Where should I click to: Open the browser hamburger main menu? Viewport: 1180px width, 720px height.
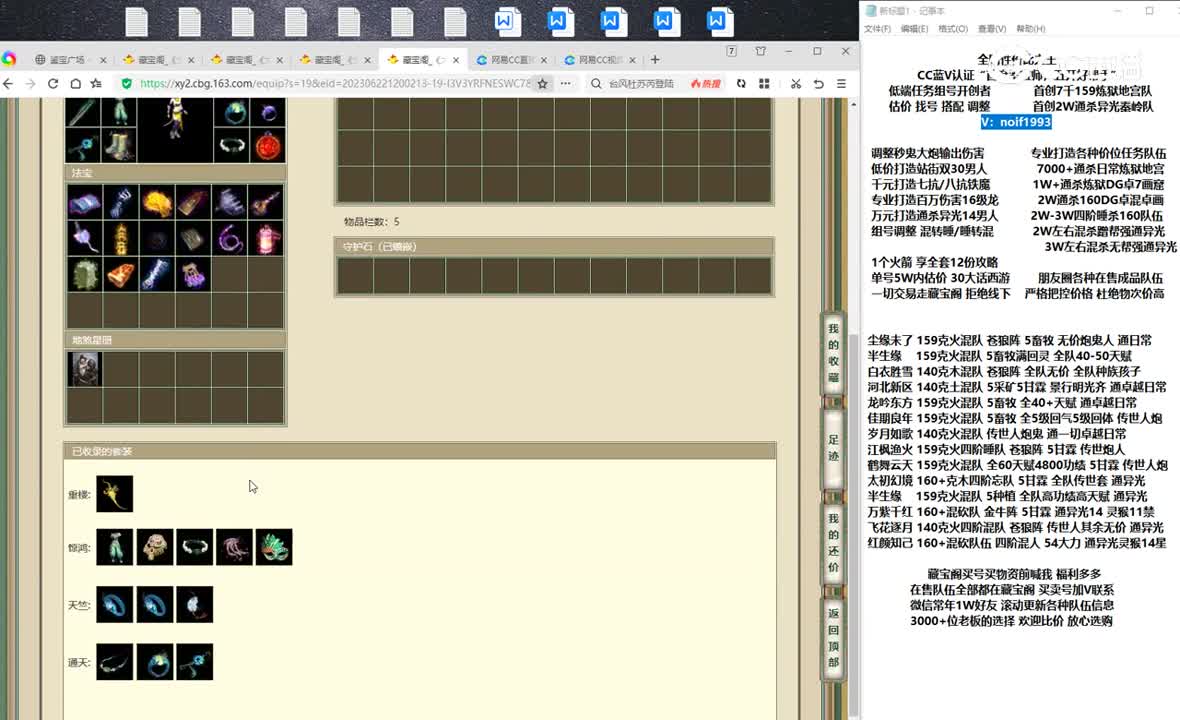(841, 84)
